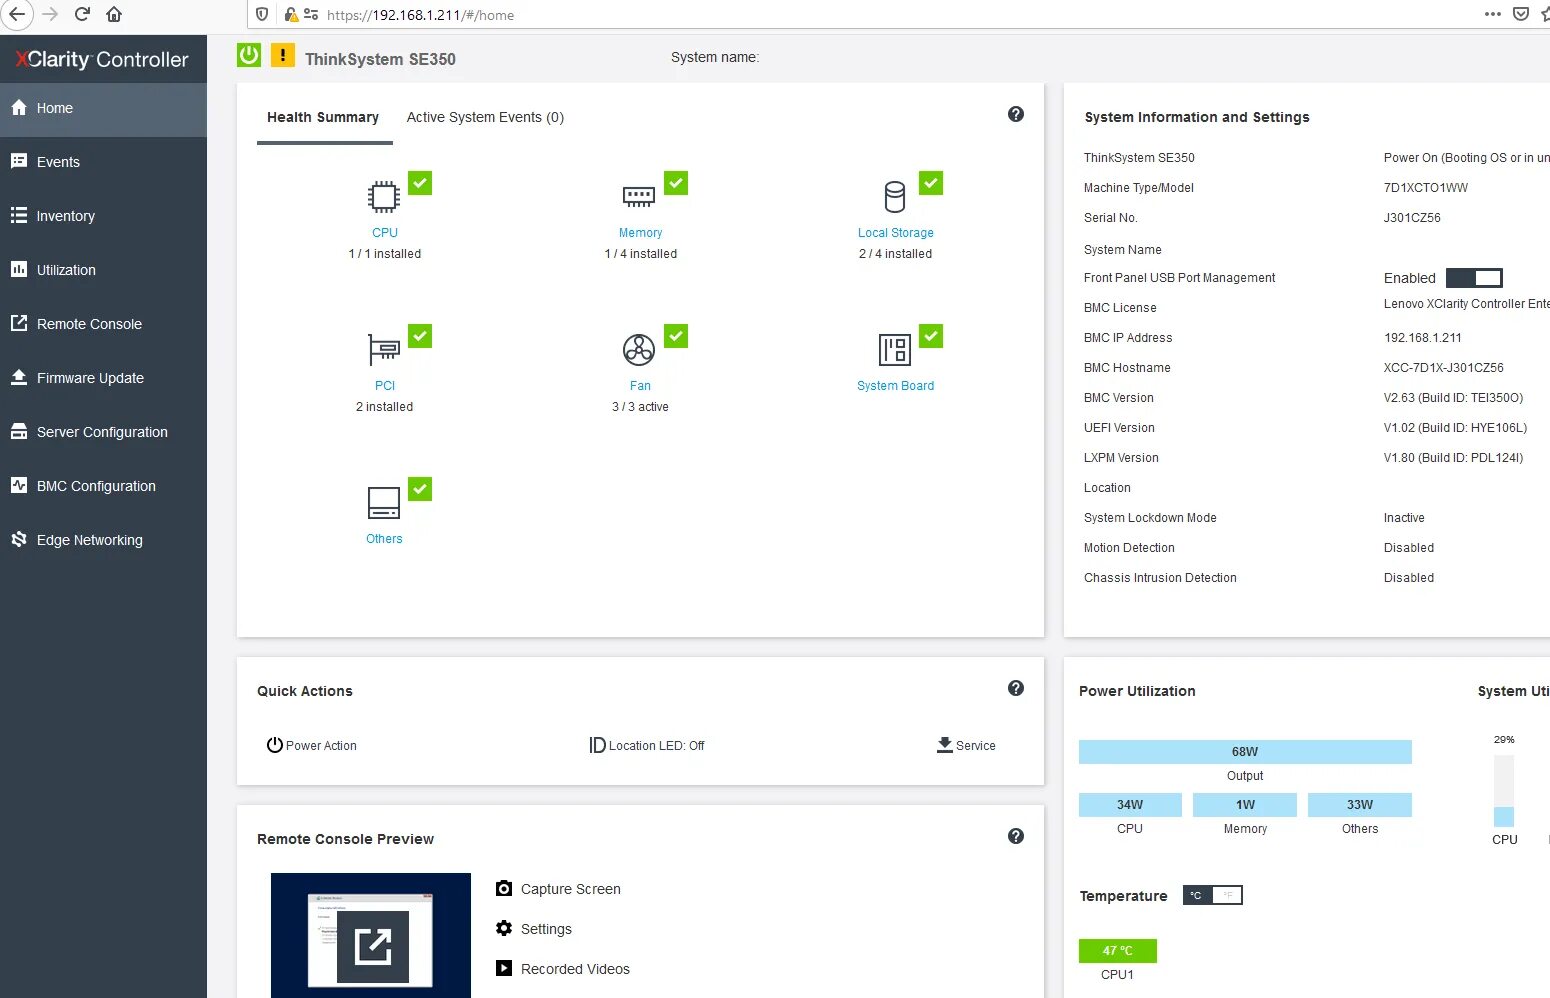Open Inventory in sidebar

point(103,216)
